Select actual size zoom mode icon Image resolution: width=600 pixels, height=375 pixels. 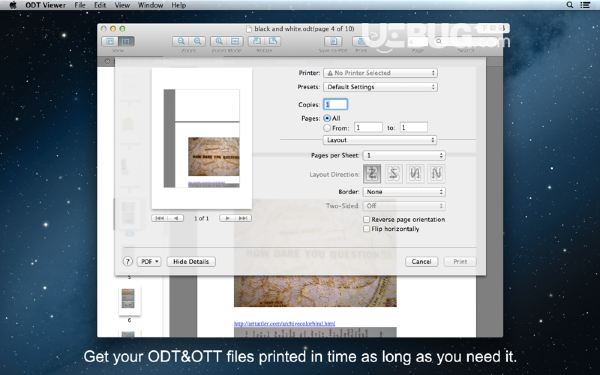click(219, 41)
